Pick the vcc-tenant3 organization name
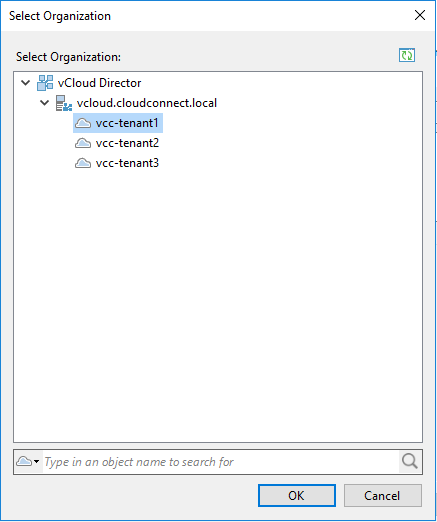 point(127,163)
